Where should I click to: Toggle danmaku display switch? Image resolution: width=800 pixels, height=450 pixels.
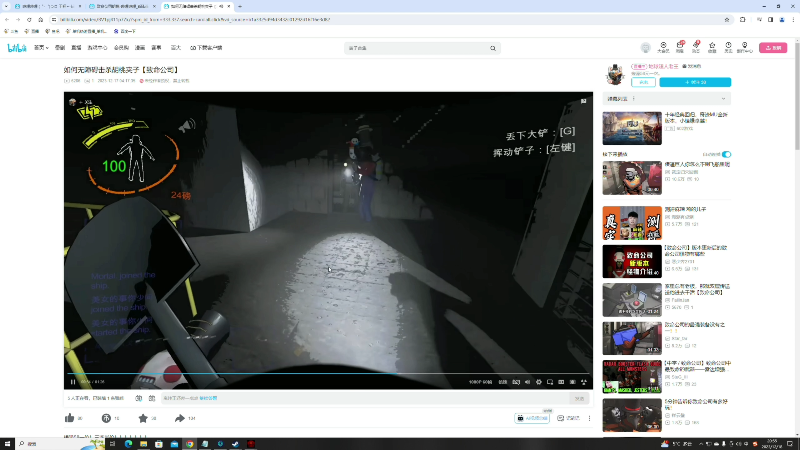click(139, 398)
